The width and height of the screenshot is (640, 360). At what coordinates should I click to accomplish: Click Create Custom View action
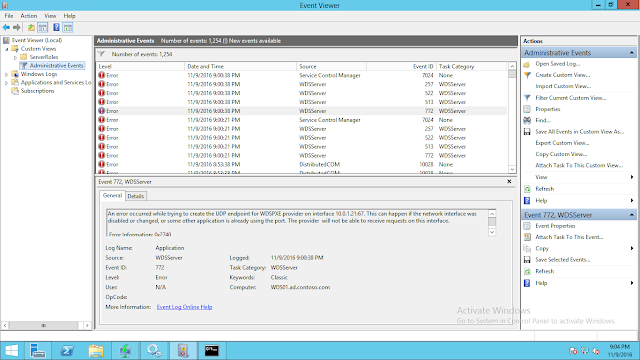(x=562, y=75)
